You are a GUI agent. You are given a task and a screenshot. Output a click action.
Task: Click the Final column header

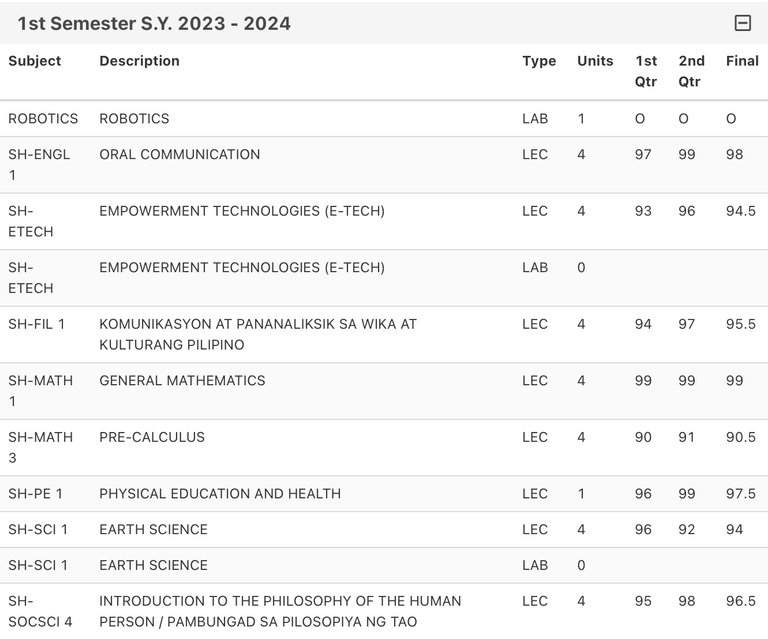point(742,61)
